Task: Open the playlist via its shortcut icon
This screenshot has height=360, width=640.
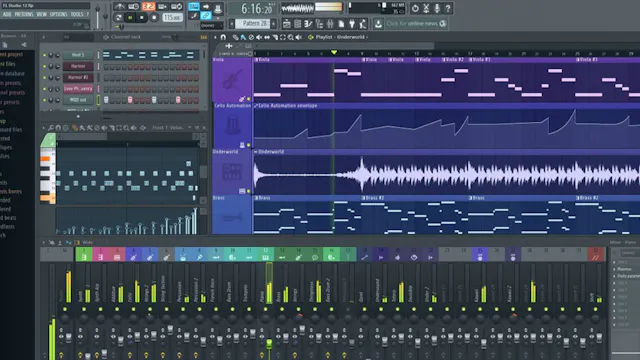Action: [287, 24]
